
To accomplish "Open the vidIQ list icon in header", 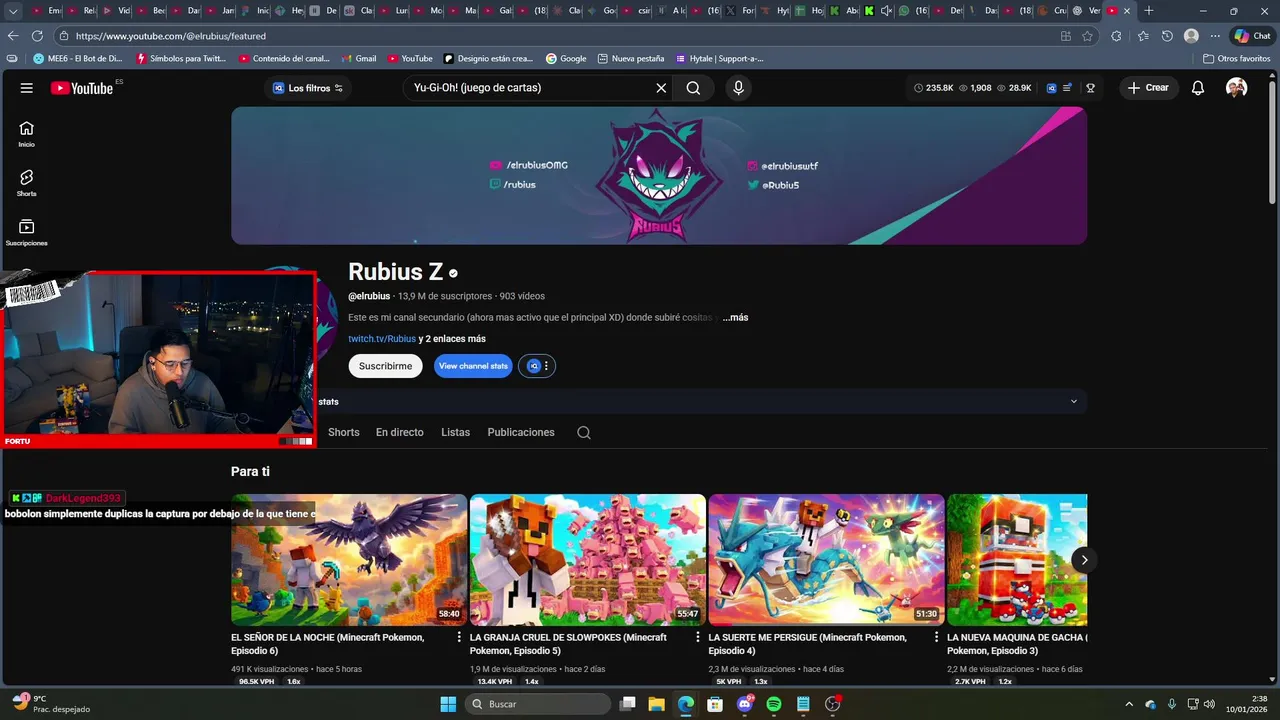I will pos(1068,88).
